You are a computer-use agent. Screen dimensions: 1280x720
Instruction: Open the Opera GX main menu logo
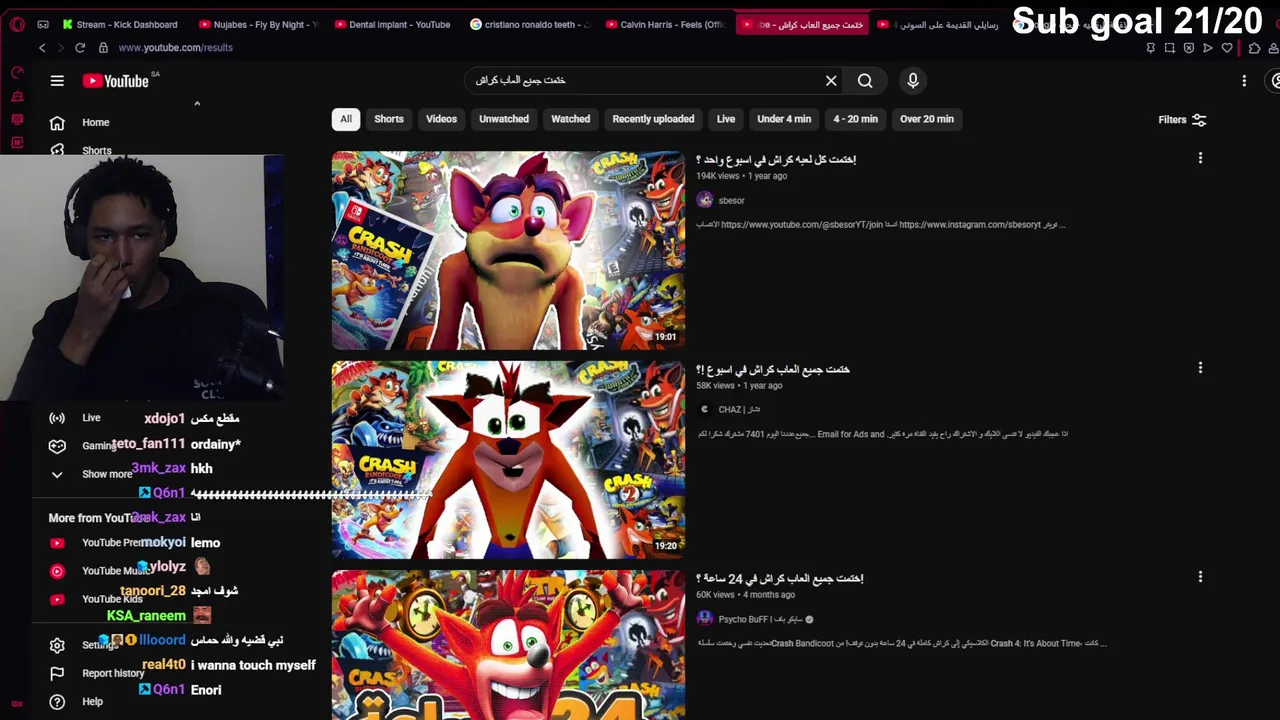tap(17, 24)
